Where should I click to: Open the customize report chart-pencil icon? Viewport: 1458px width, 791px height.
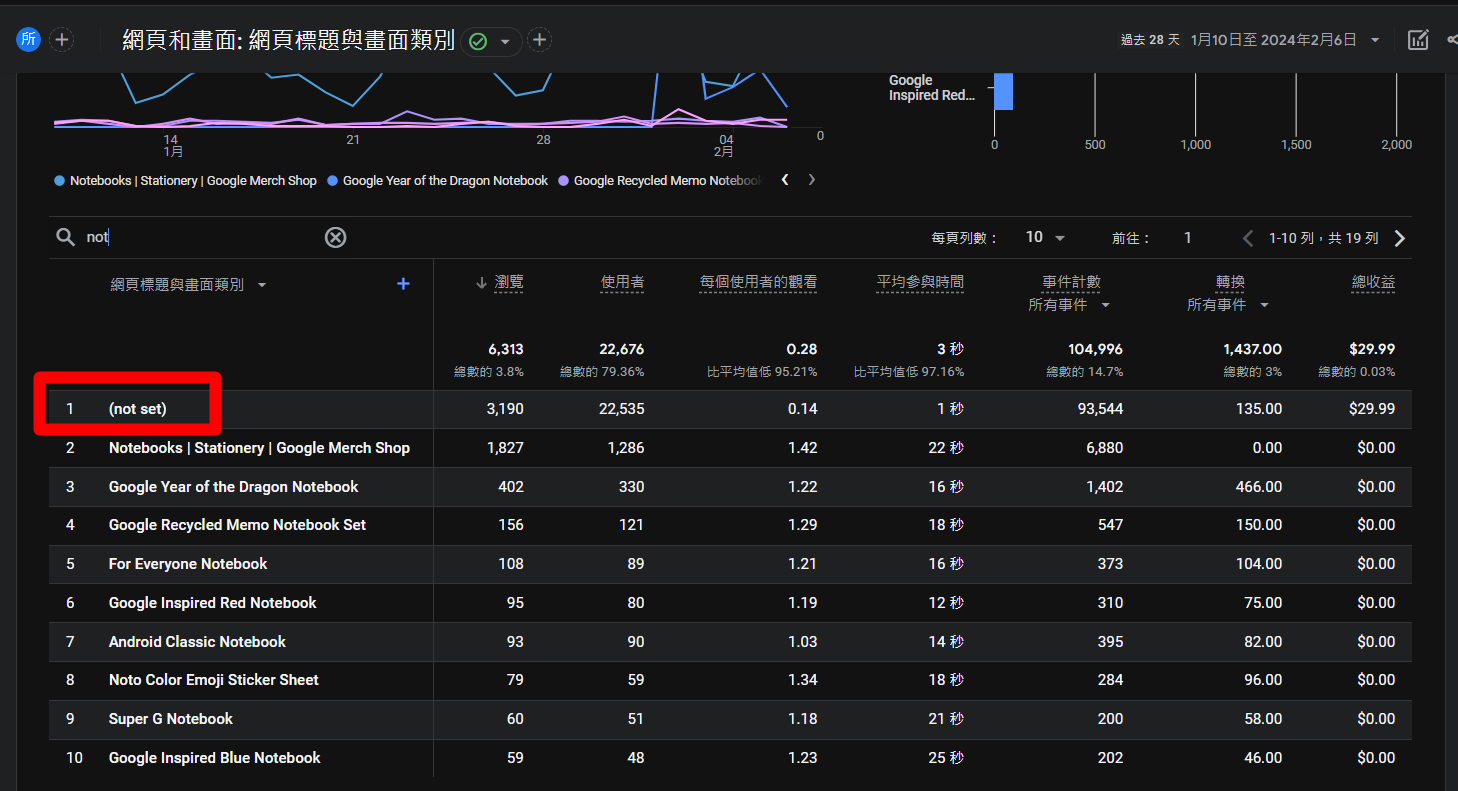click(1418, 40)
